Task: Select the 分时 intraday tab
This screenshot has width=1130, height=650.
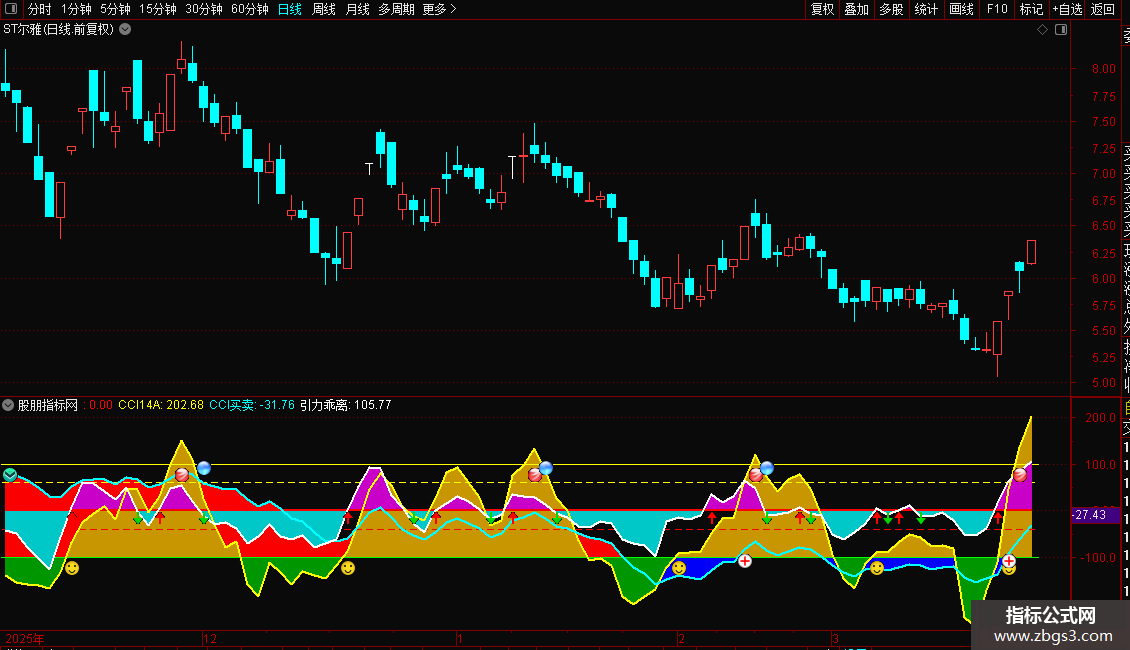Action: click(40, 9)
